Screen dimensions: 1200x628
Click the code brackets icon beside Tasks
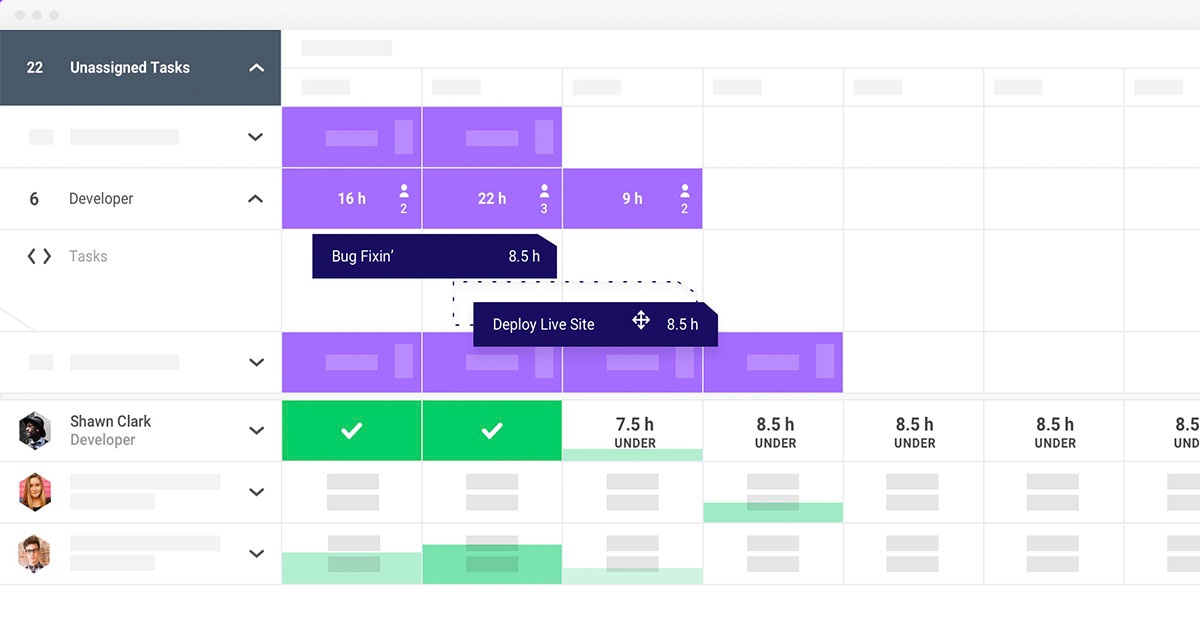coord(38,256)
